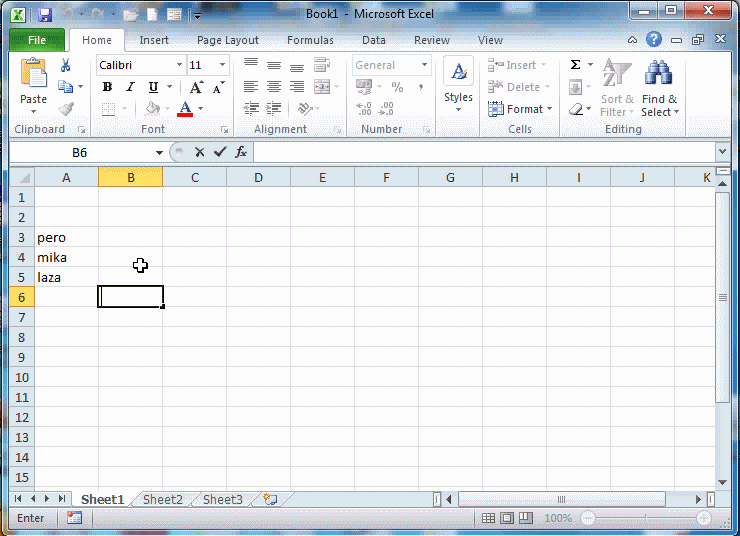Screen dimensions: 740x536
Task: Click the AutoSum sigma icon
Action: pos(575,65)
